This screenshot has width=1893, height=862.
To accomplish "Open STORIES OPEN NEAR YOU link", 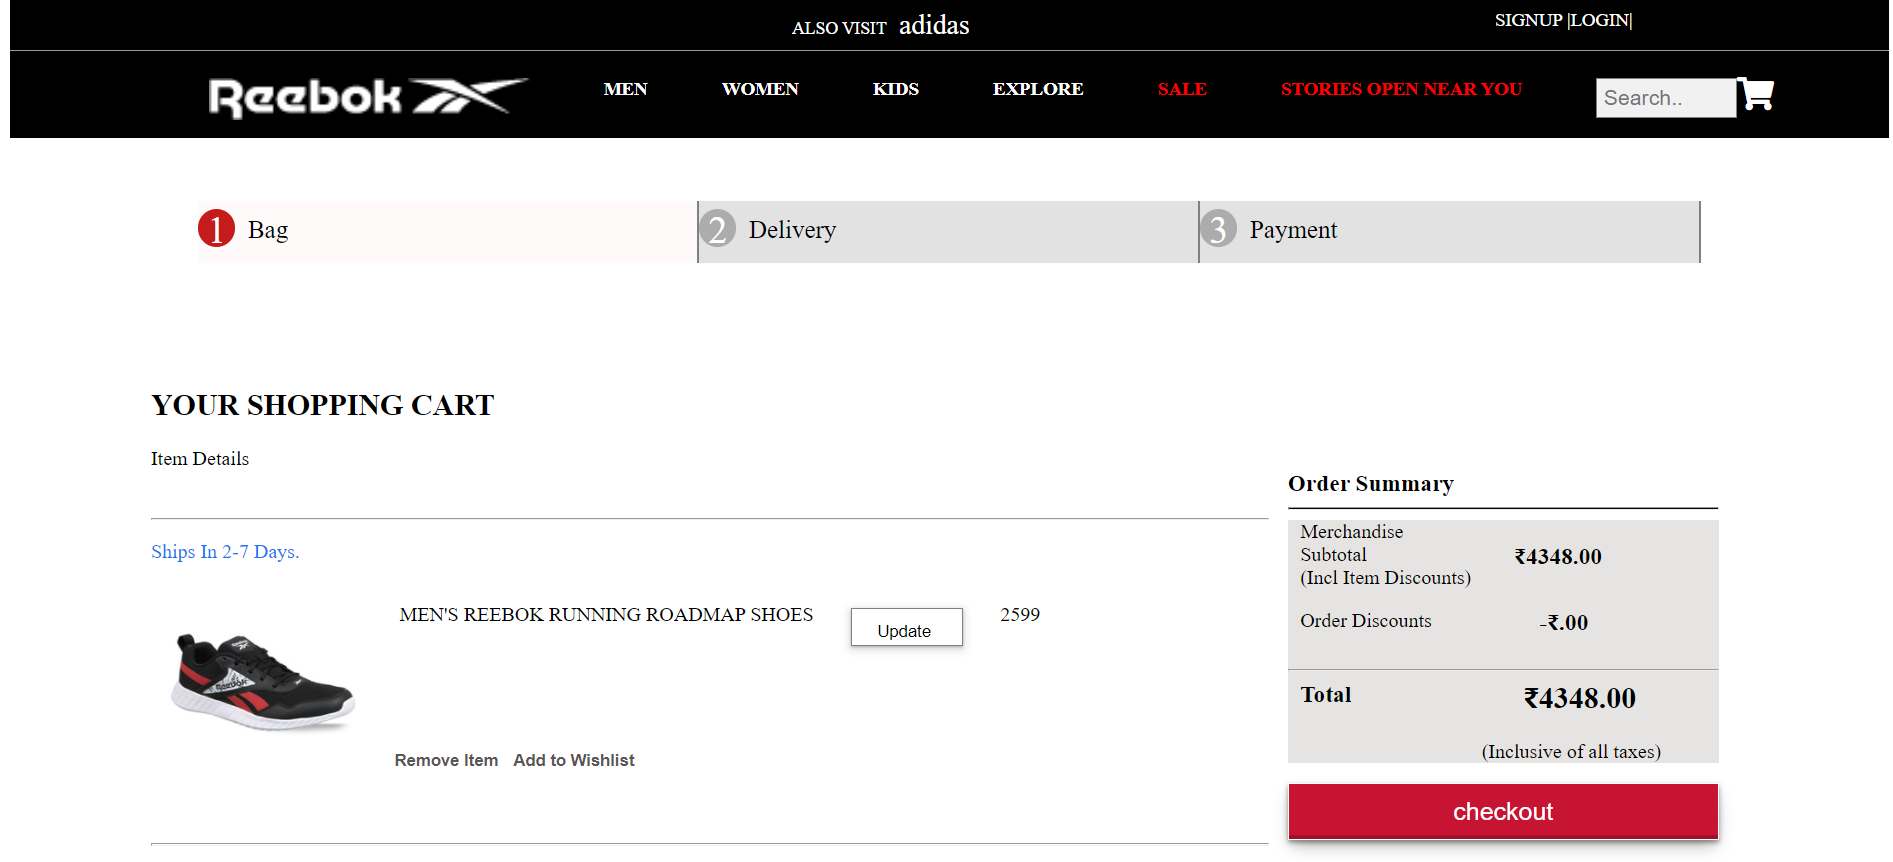I will click(1401, 89).
